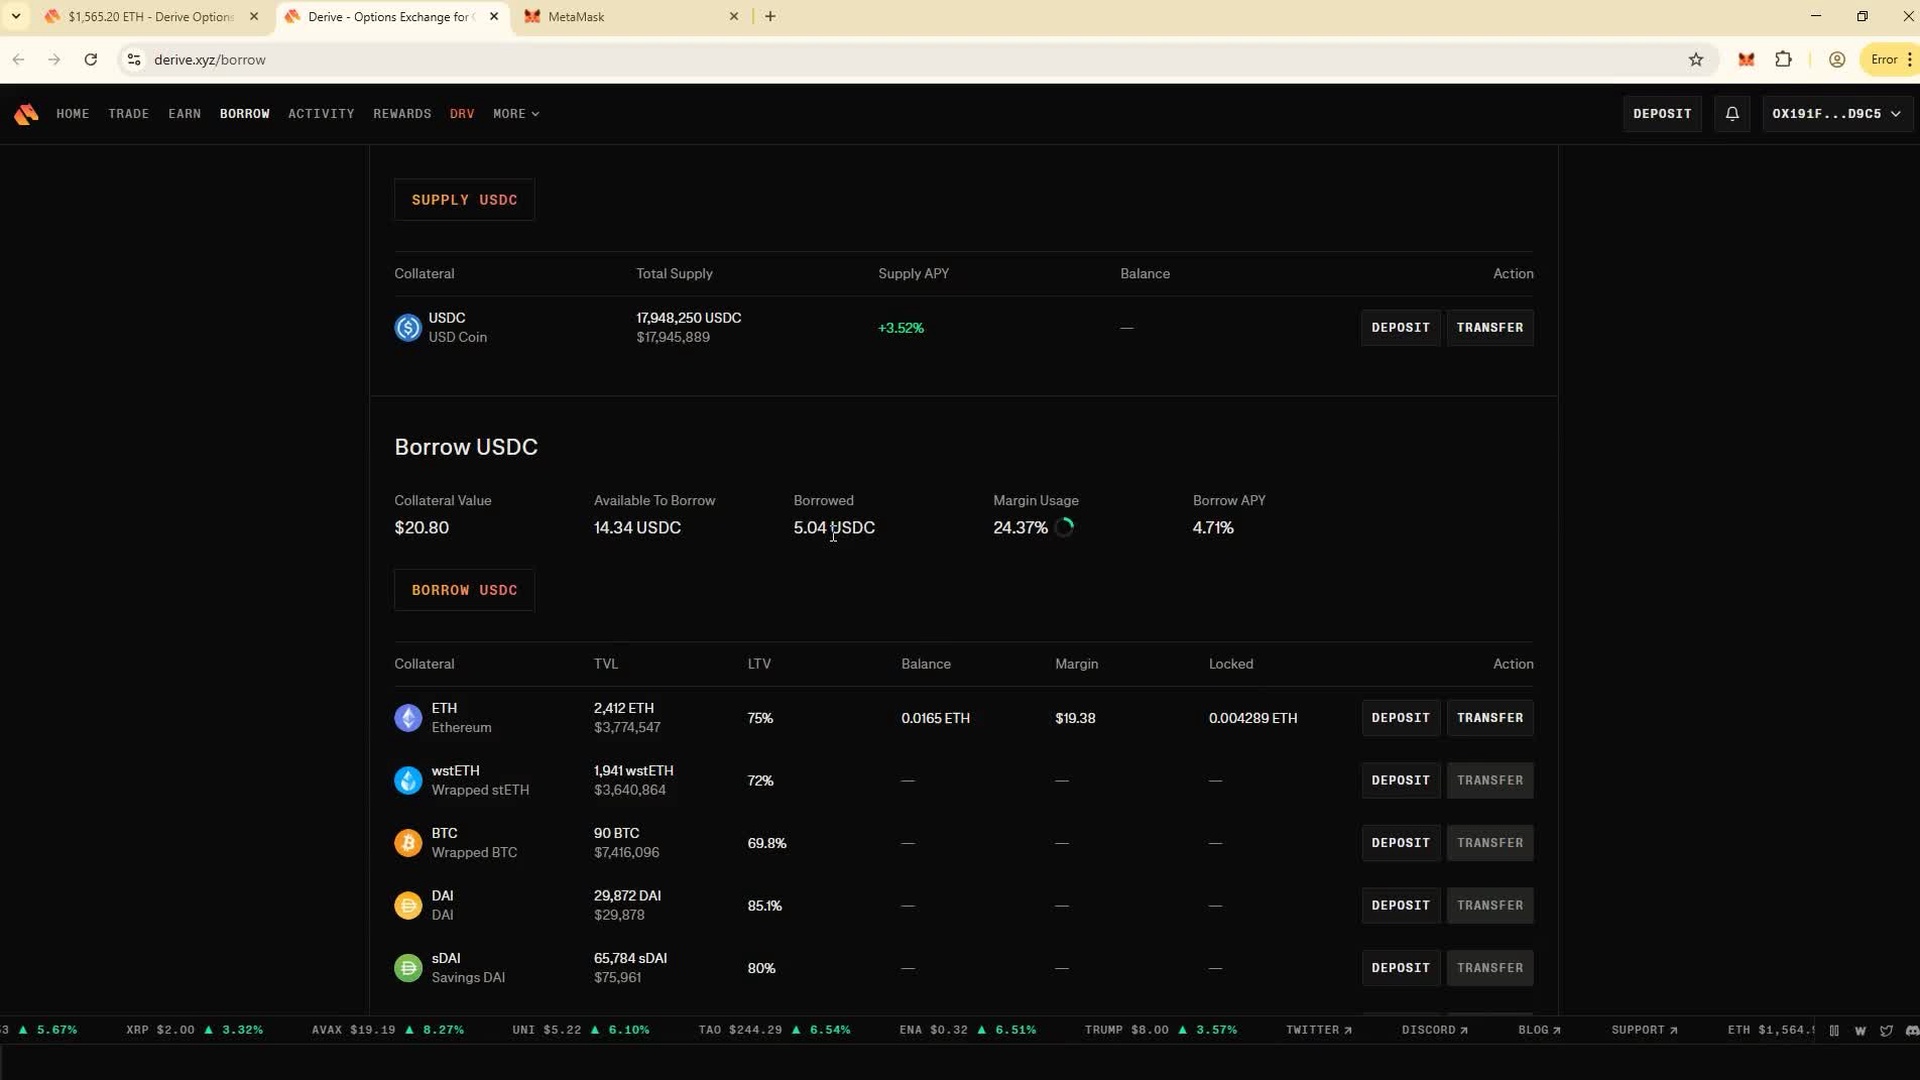Viewport: 1920px width, 1080px height.
Task: Click the Margin Usage circular indicator
Action: [1064, 527]
